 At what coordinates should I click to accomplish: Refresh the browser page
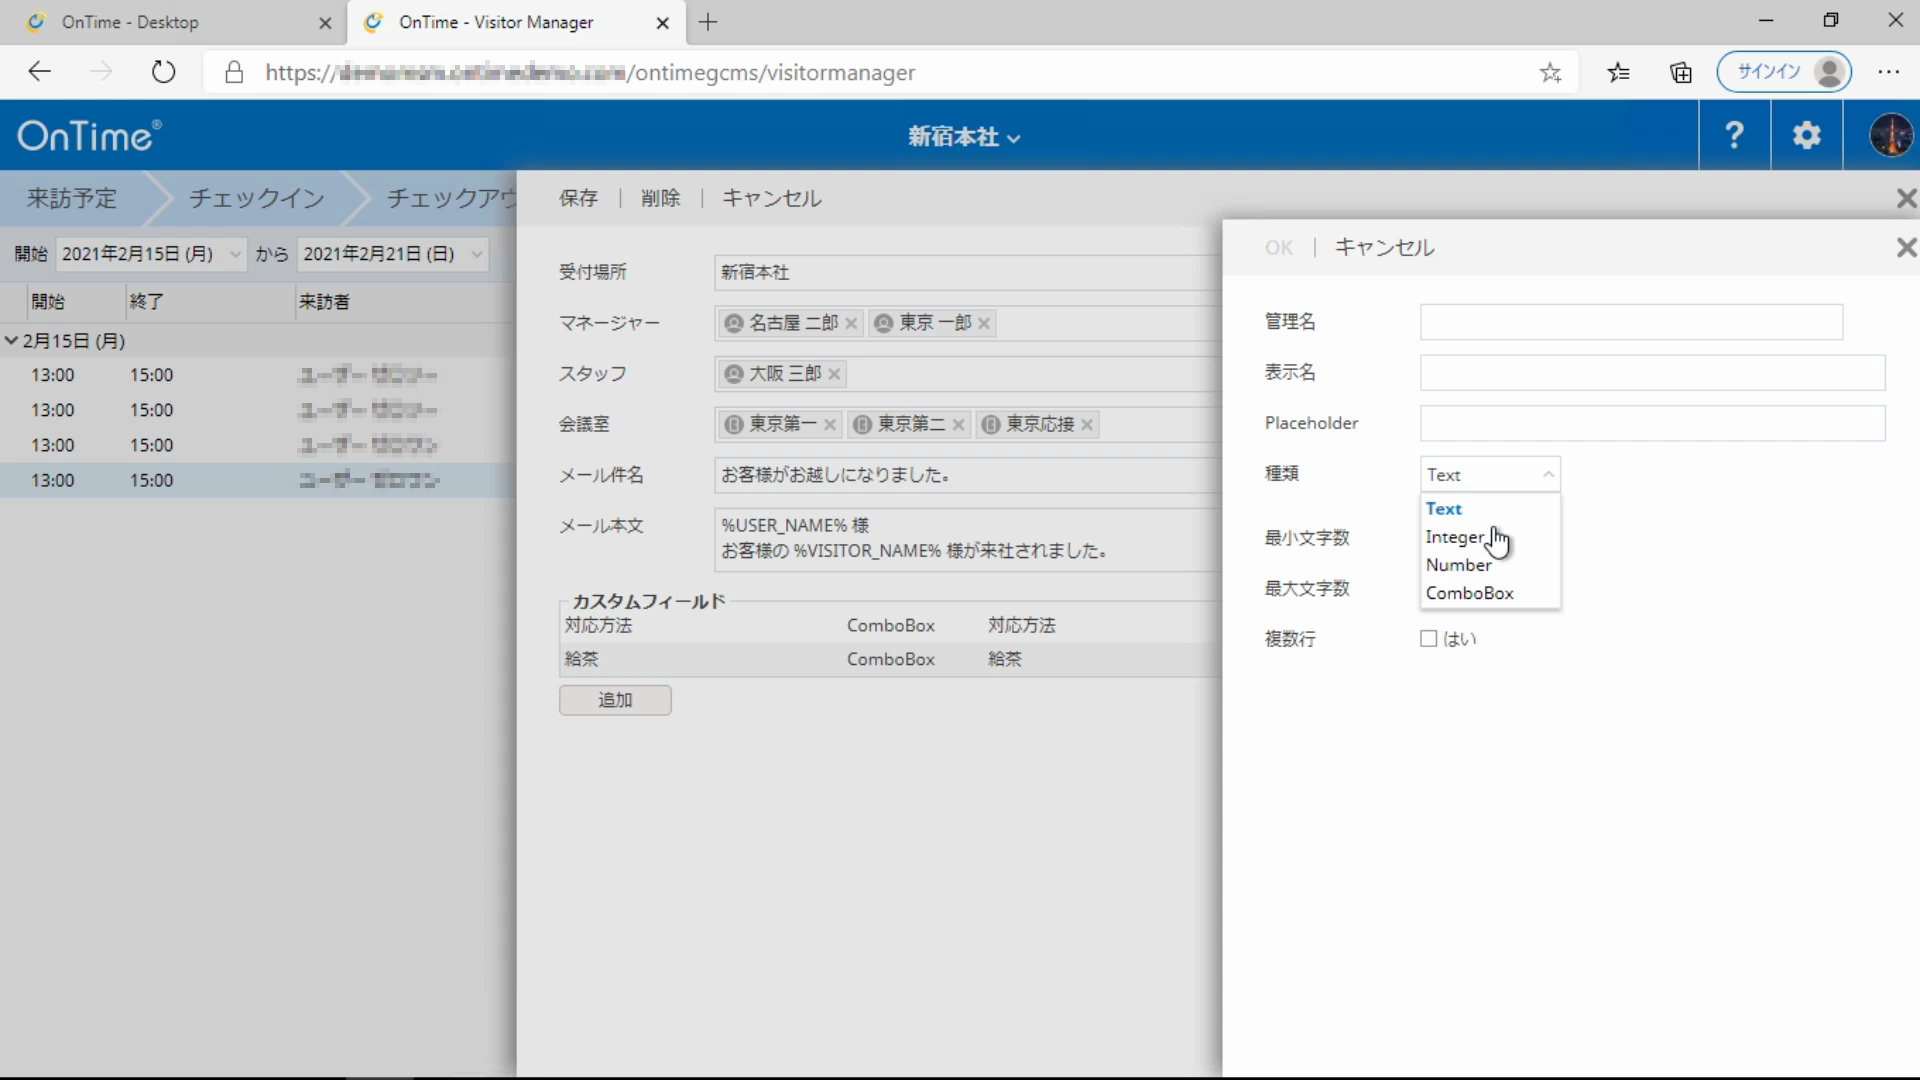tap(163, 73)
